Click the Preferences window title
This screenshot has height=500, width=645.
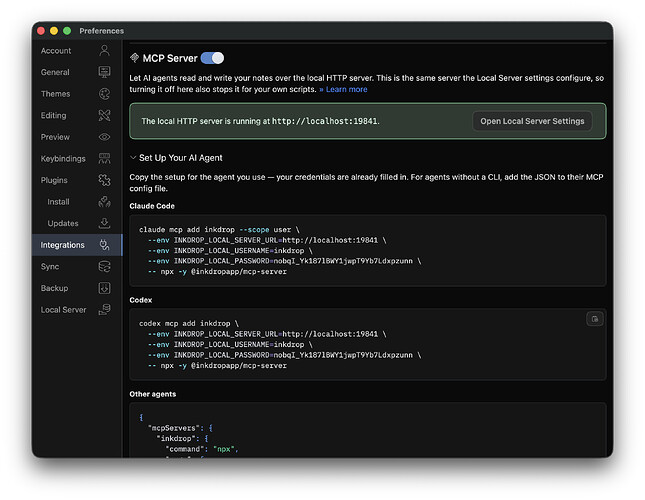coord(102,31)
